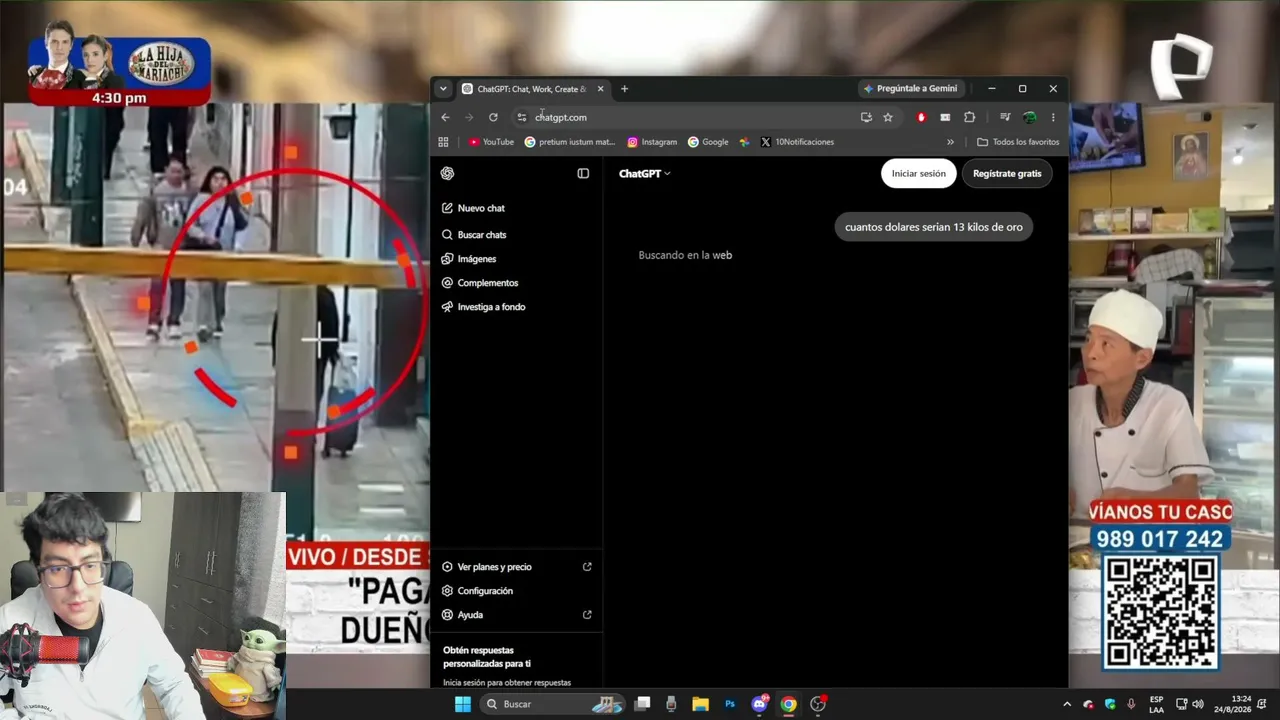Open the Google bookmark
This screenshot has height=720, width=1280.
(x=708, y=142)
